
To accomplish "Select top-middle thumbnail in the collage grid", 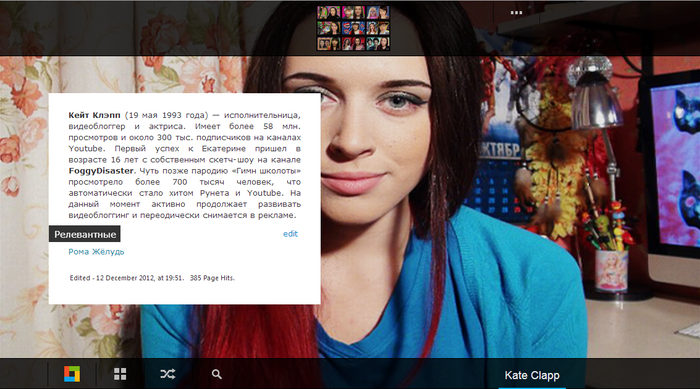I will pyautogui.click(x=353, y=13).
